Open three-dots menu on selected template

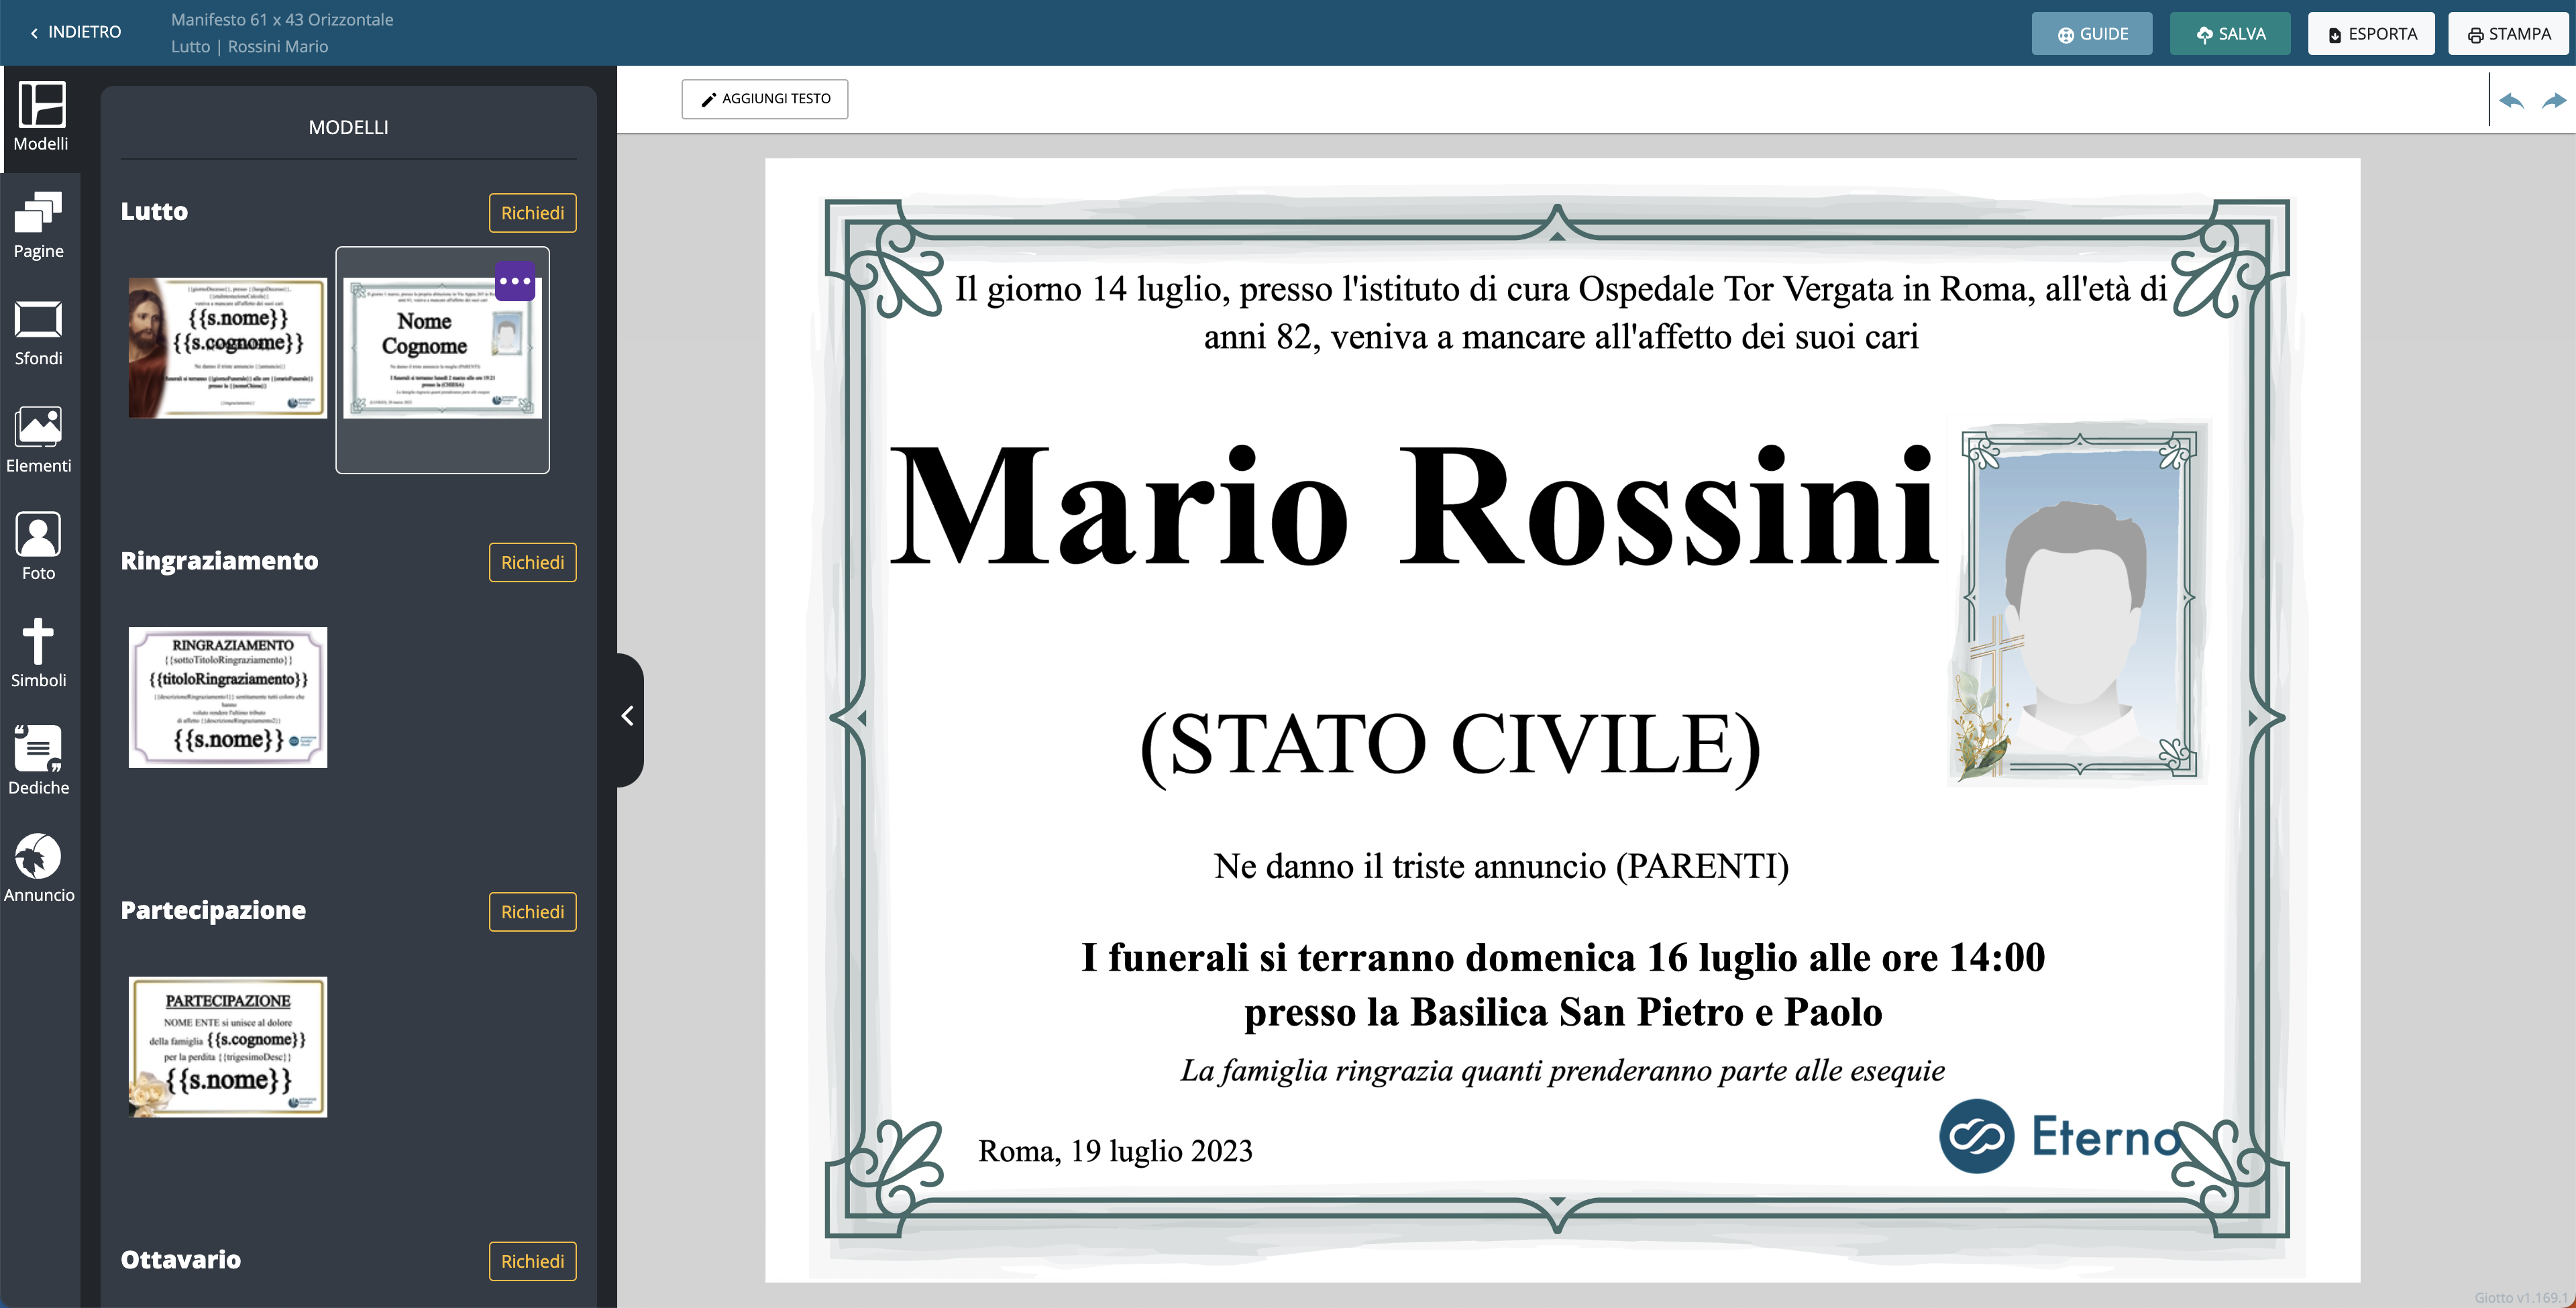(x=515, y=281)
